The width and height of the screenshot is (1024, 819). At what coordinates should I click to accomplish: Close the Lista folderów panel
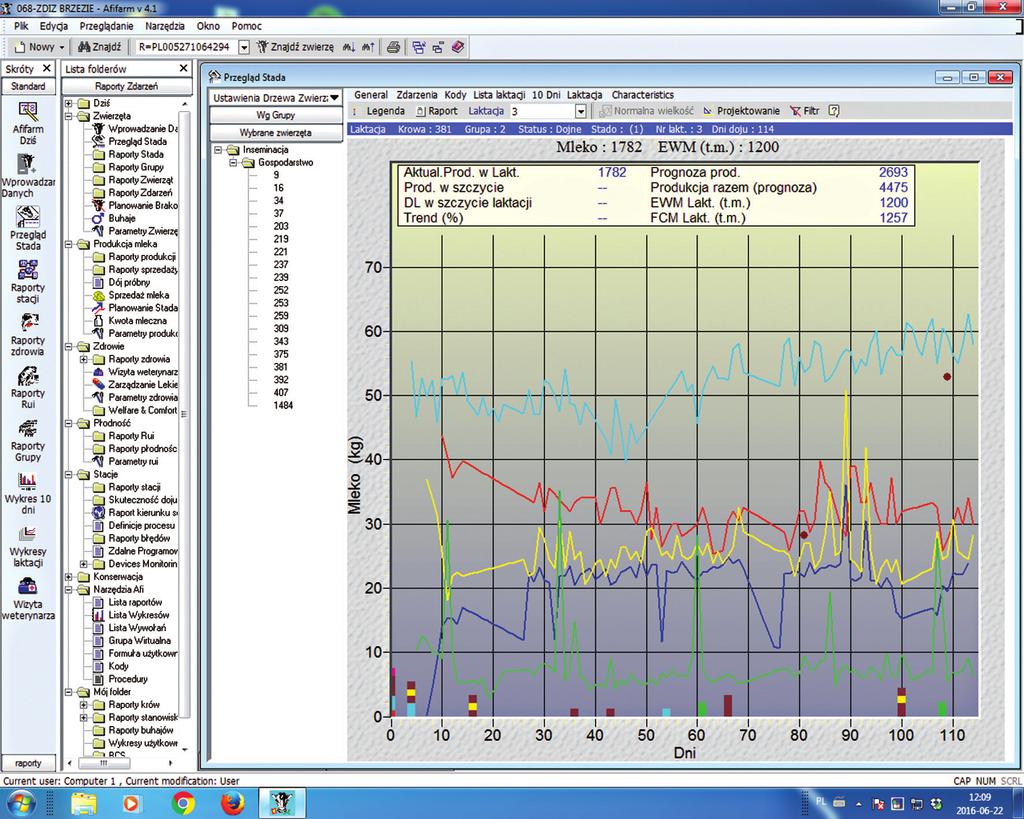click(x=184, y=68)
